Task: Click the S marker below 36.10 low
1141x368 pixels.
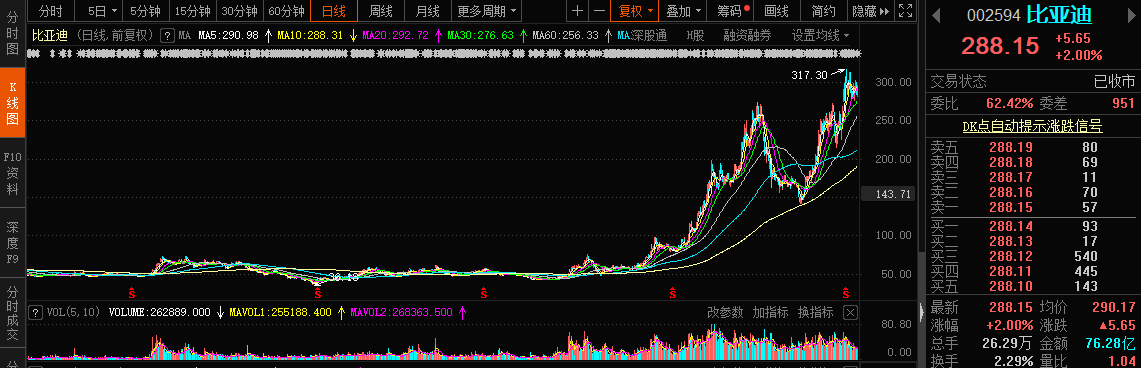Action: [x=317, y=292]
